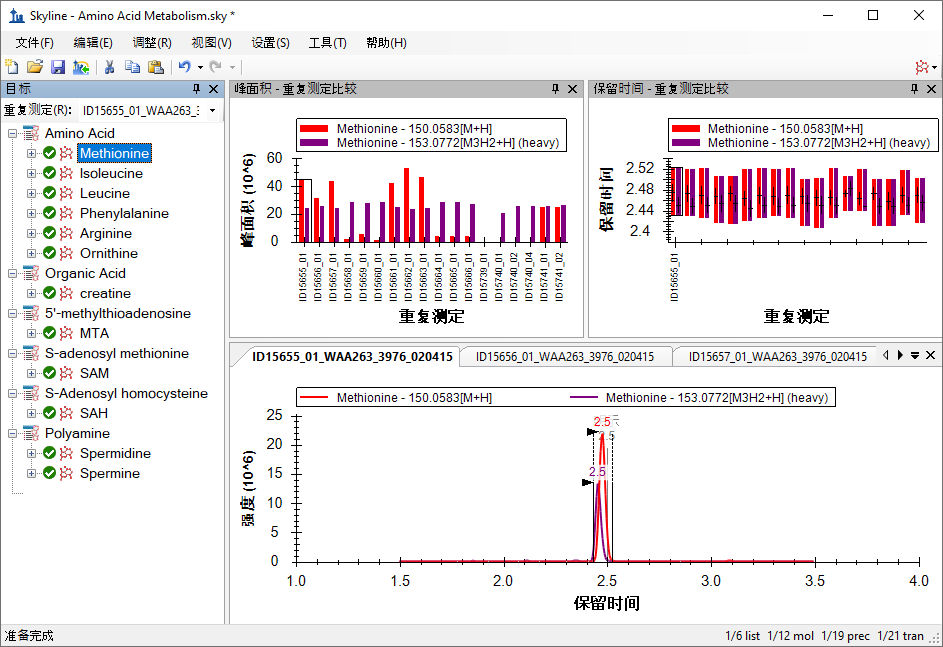Select Phenylalanine in the targets tree
943x647 pixels.
pyautogui.click(x=124, y=213)
